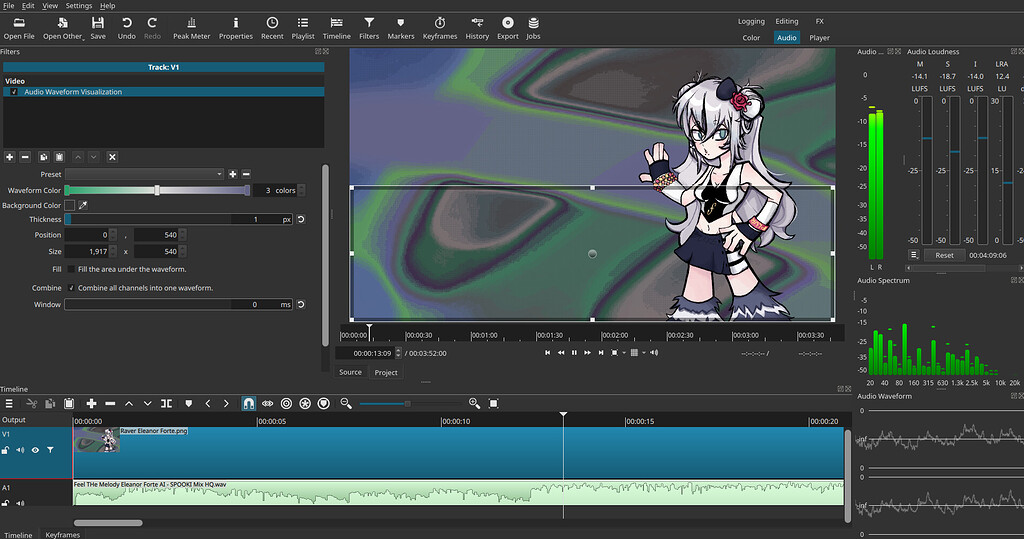Add a filter with the plus icon
Viewport: 1024px width, 539px height.
10,157
